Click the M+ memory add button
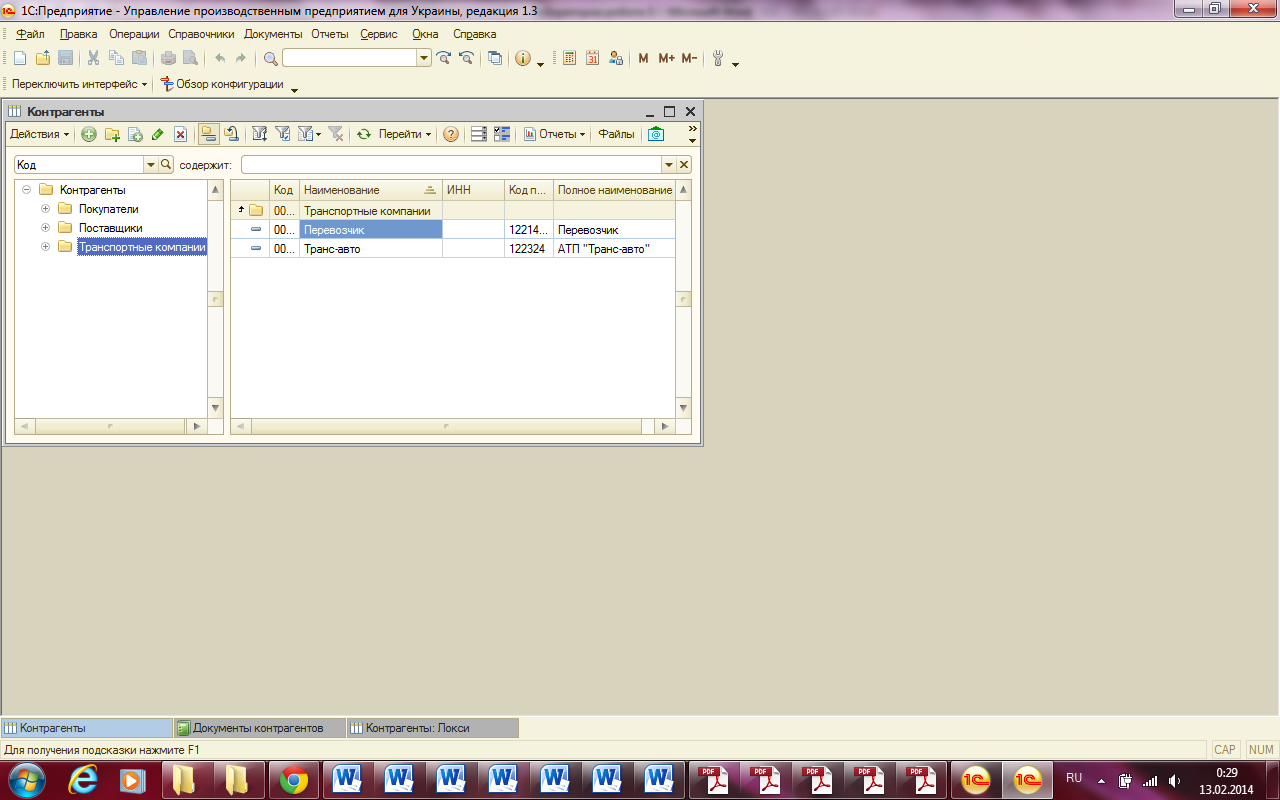The height and width of the screenshot is (800, 1280). 667,59
